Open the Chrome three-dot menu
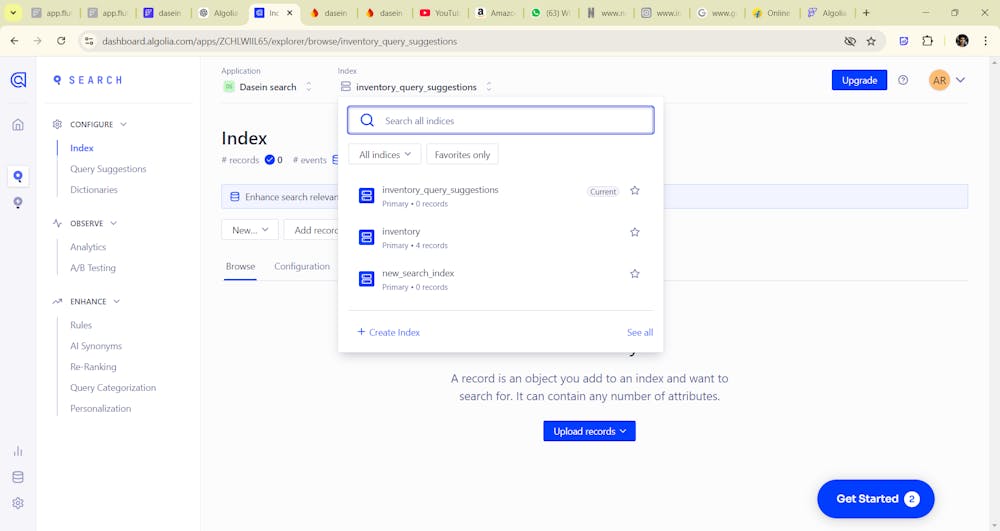The width and height of the screenshot is (1000, 531). tap(985, 41)
